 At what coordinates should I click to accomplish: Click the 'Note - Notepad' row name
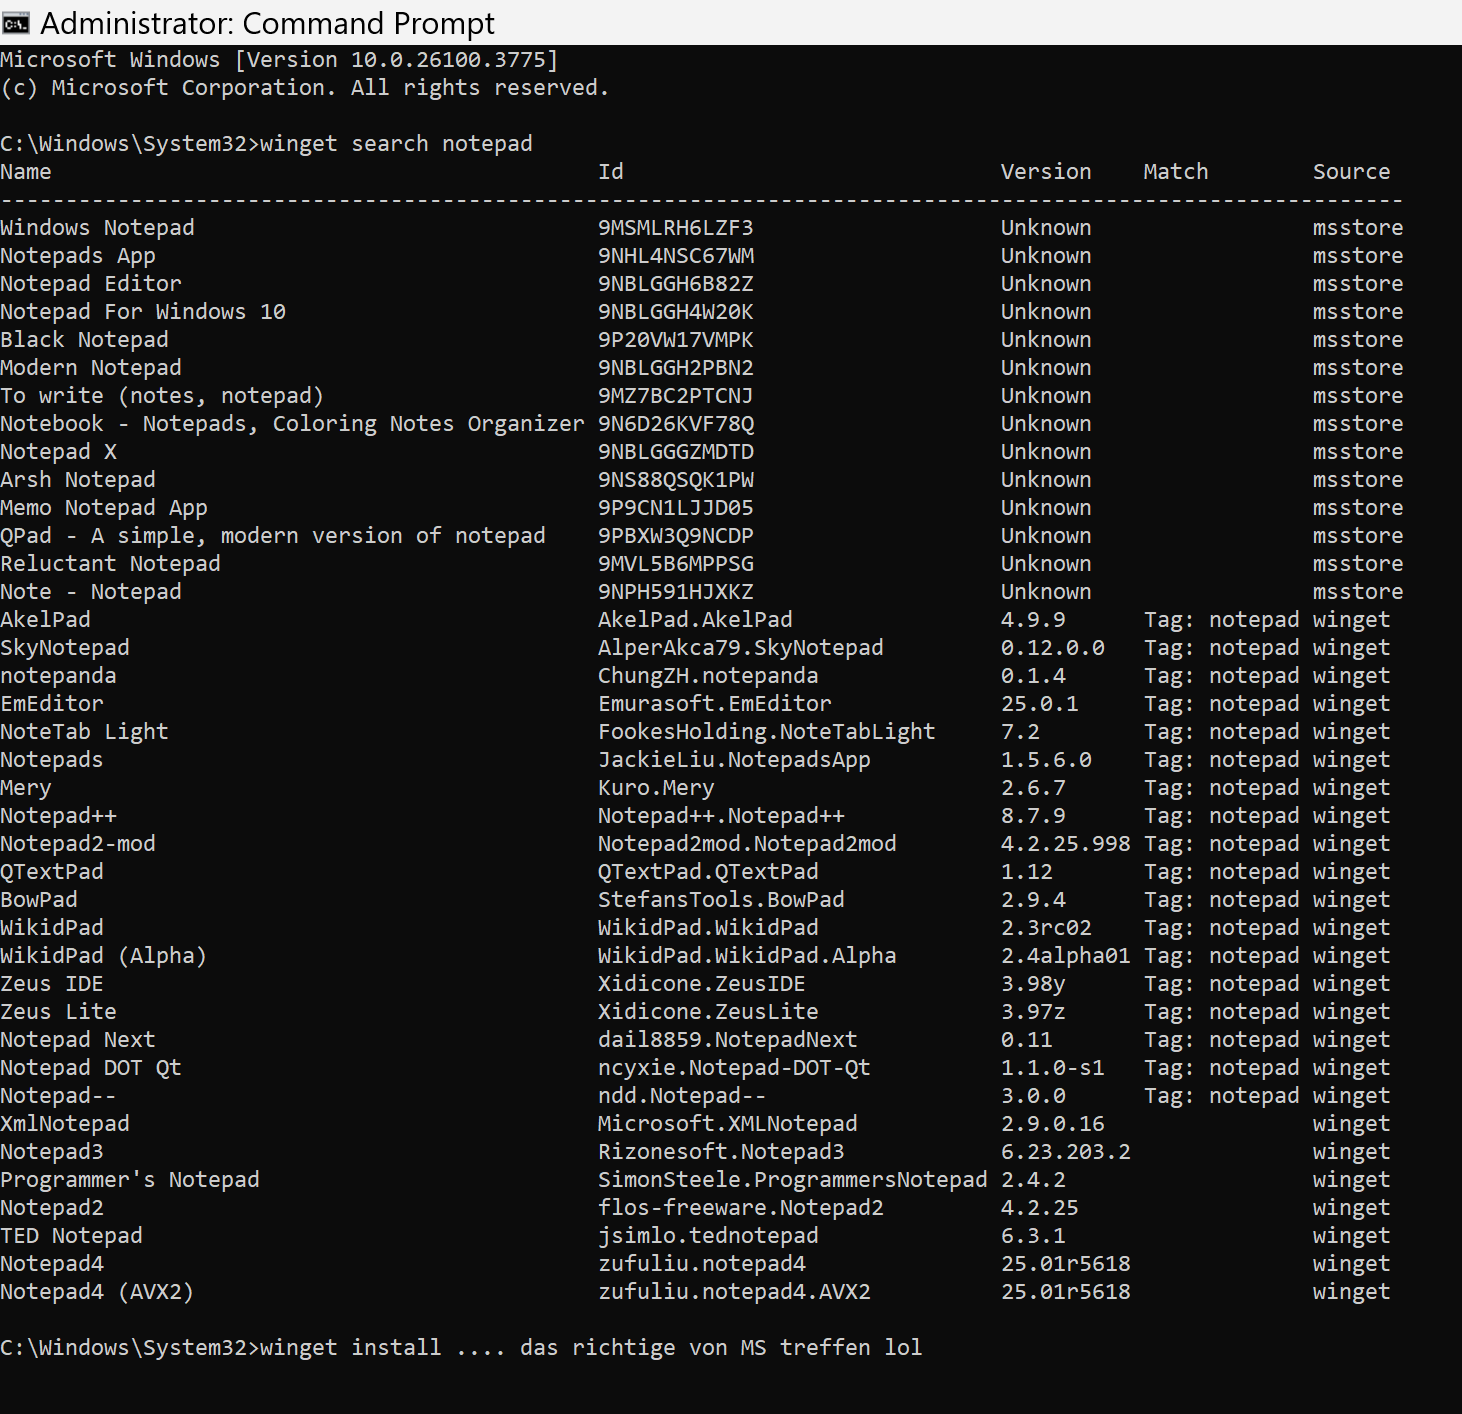click(x=91, y=592)
